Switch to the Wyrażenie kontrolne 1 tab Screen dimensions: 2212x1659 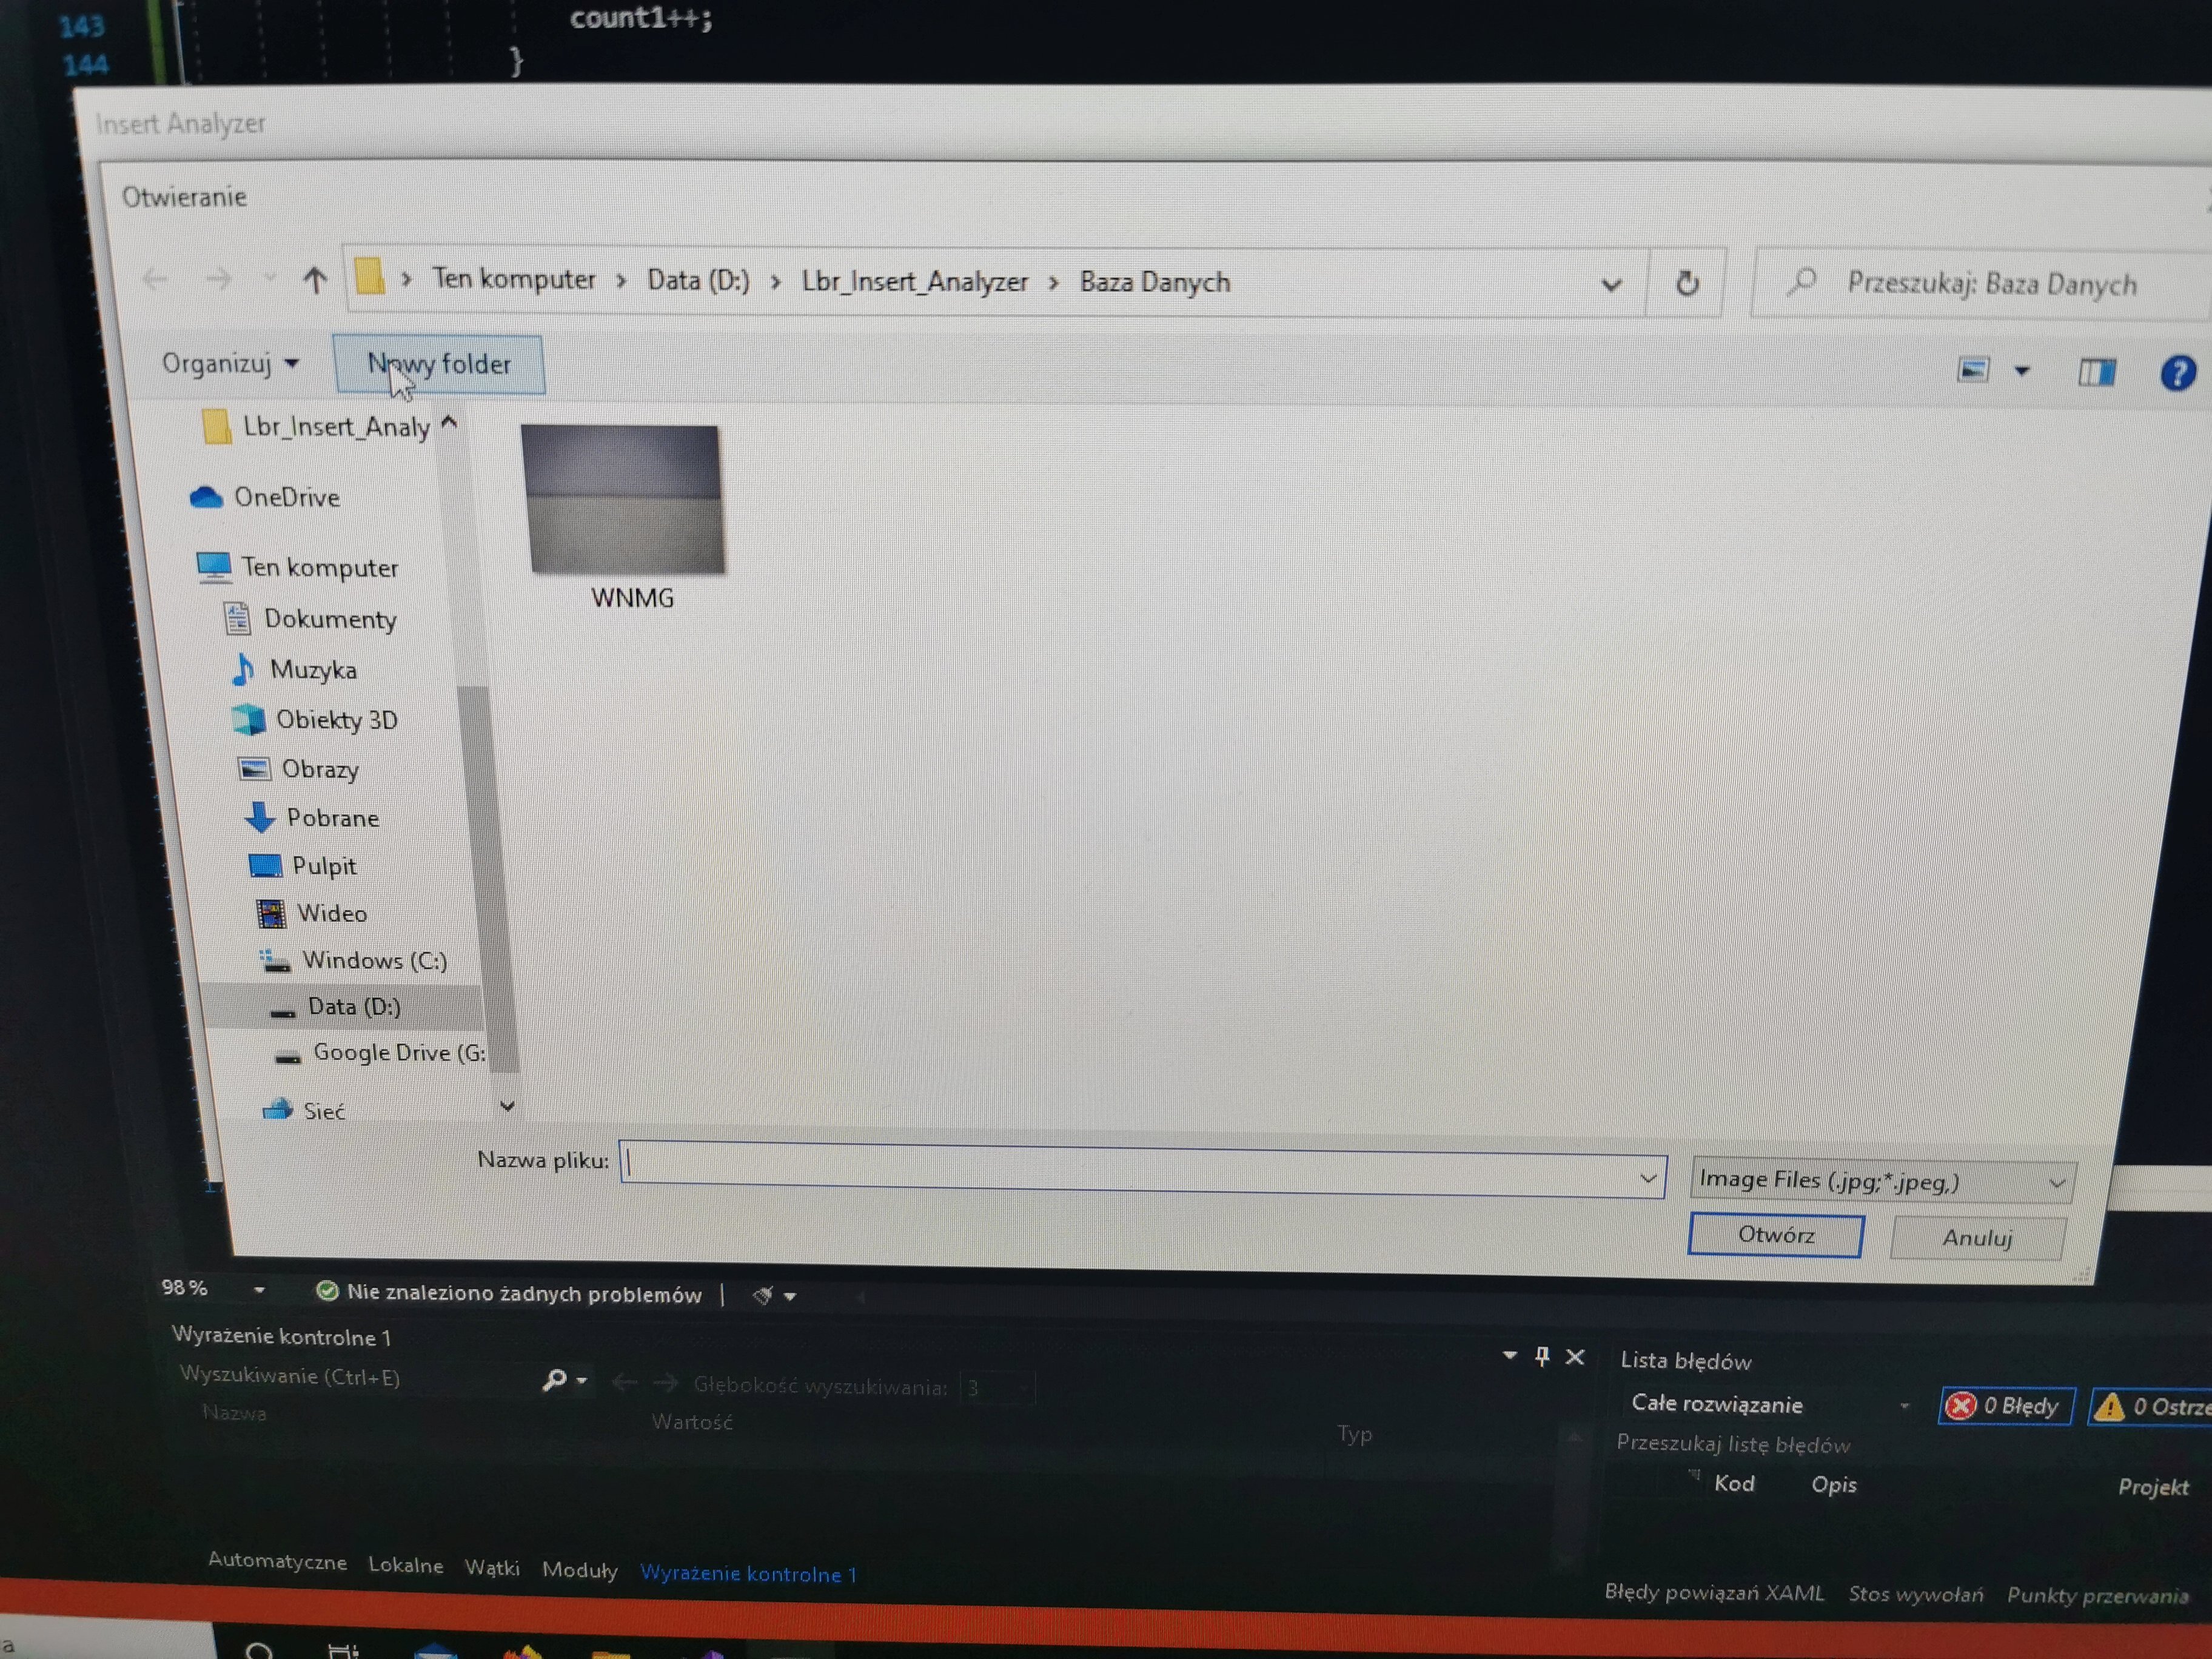748,1573
